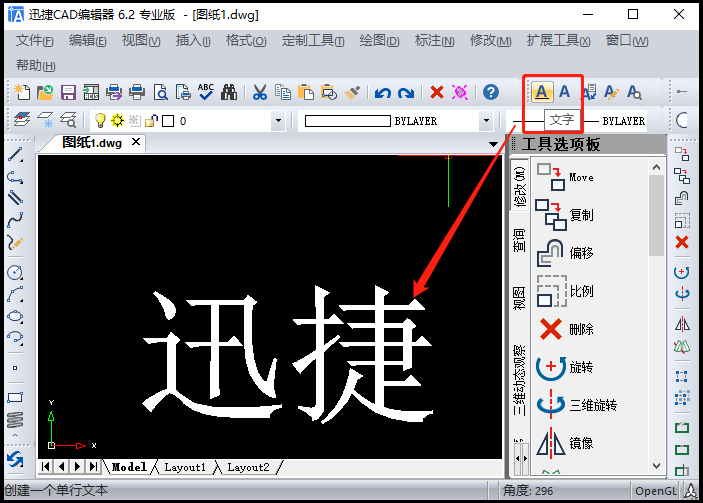Click Move in tool palette
Viewport: 703px width, 503px height.
point(565,178)
